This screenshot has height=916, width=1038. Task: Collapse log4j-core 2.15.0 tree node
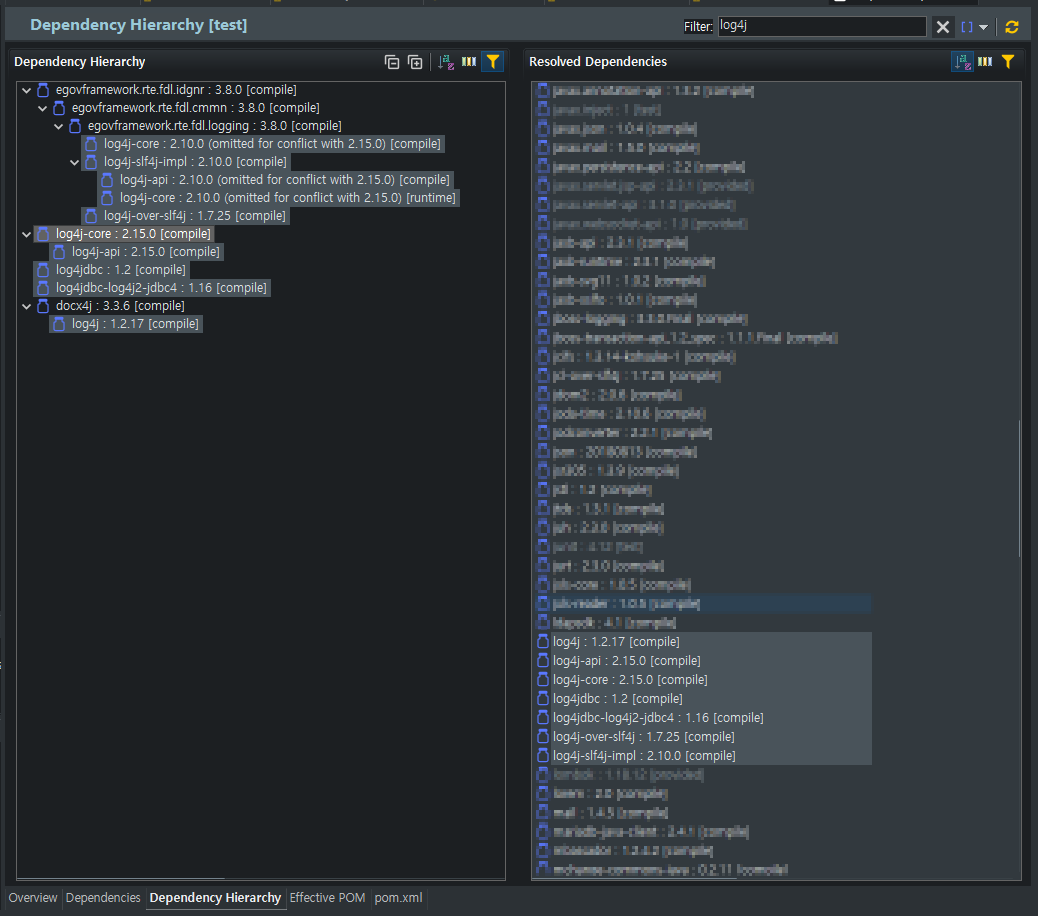click(x=26, y=234)
